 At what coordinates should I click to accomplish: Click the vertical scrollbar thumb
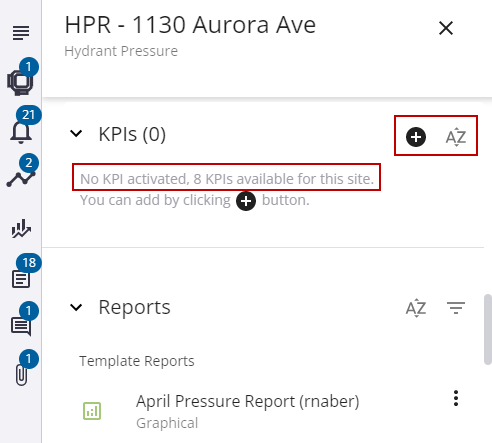(x=488, y=329)
